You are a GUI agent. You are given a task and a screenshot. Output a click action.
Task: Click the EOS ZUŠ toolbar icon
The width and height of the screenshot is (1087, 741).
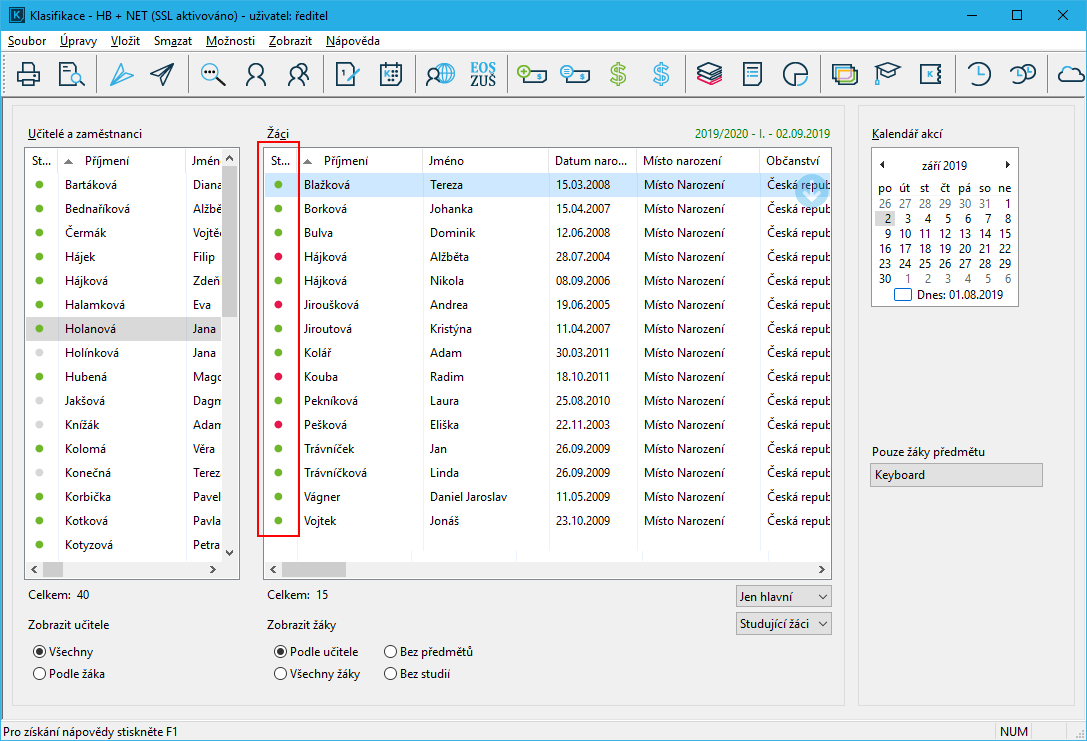tap(482, 74)
